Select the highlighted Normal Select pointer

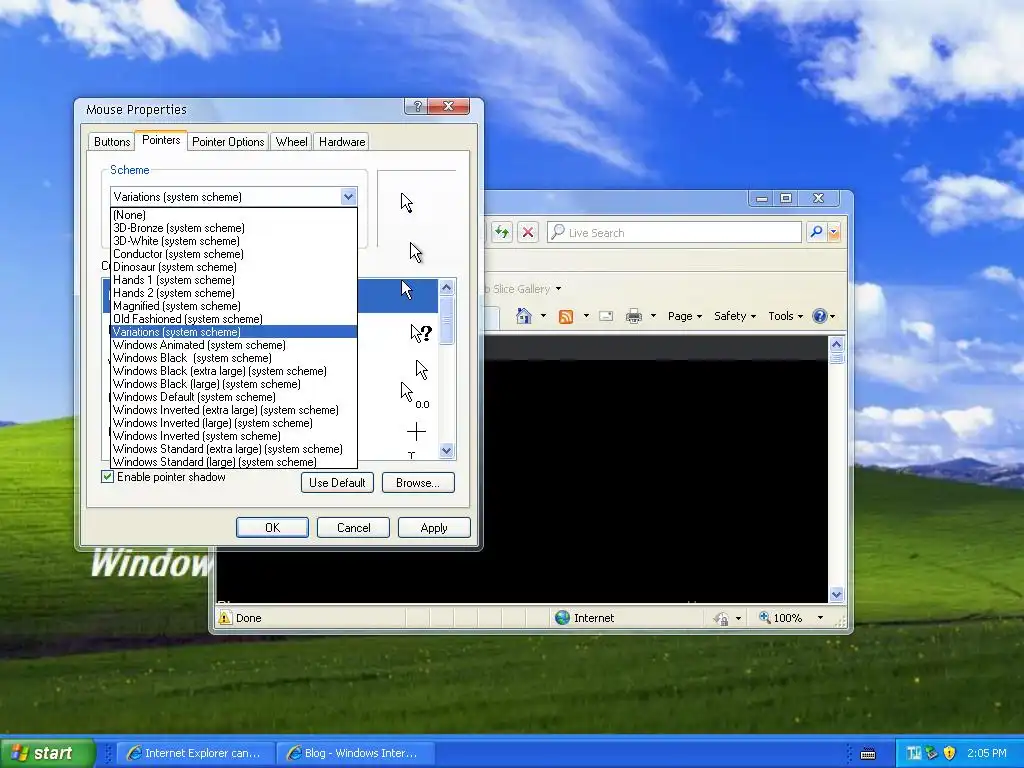407,289
